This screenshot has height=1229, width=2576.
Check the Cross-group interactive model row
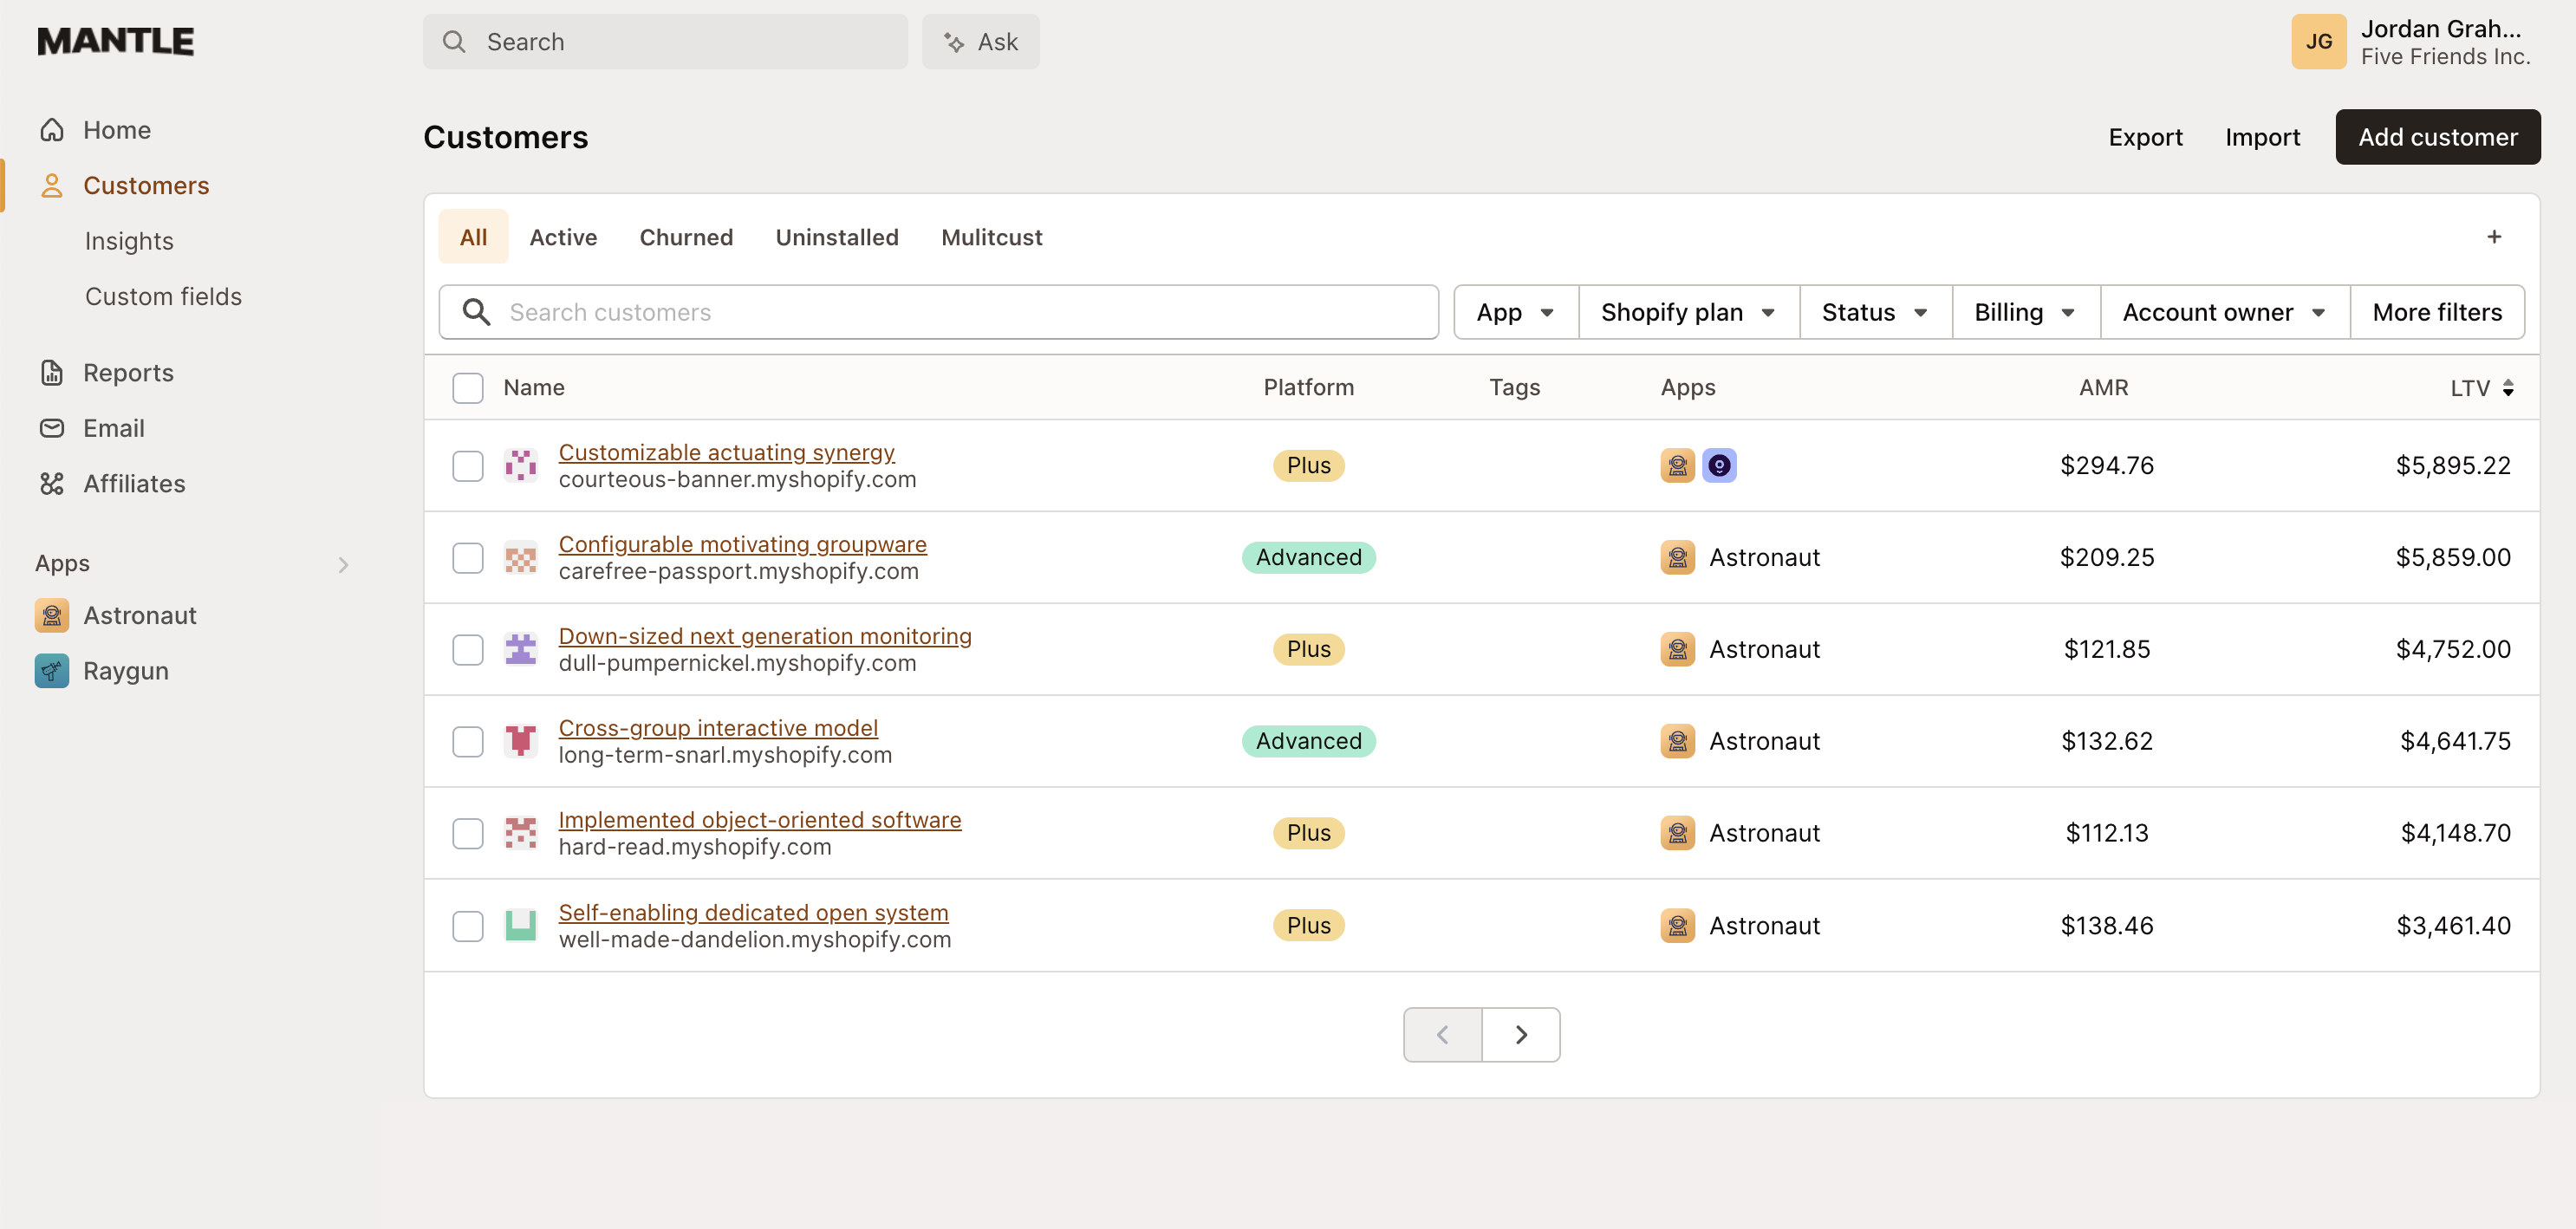pos(467,742)
